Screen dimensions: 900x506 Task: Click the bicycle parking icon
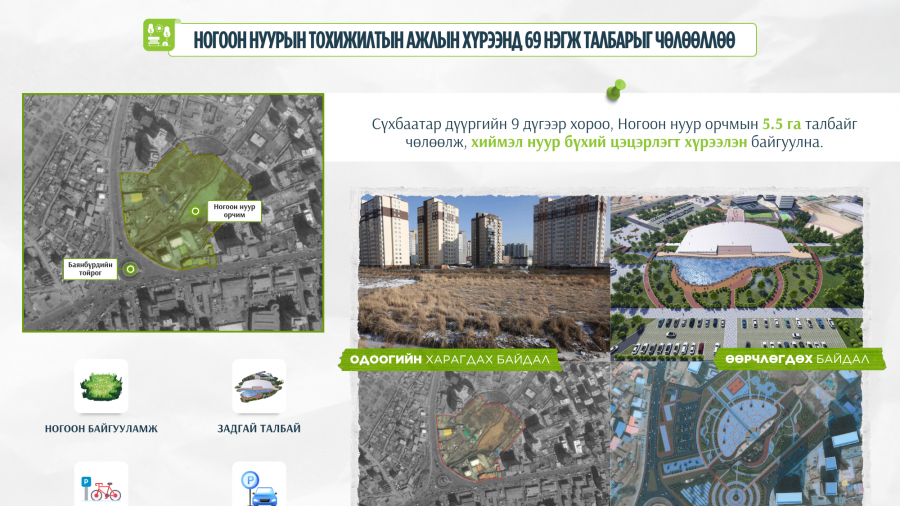coord(101,487)
